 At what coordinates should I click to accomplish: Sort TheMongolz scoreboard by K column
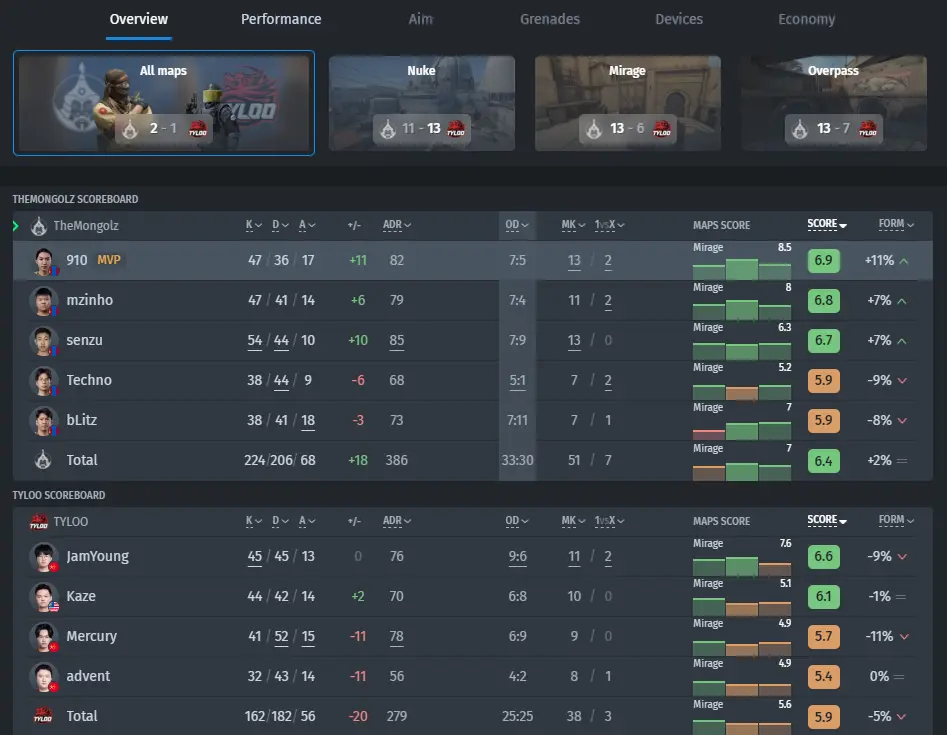pyautogui.click(x=254, y=225)
